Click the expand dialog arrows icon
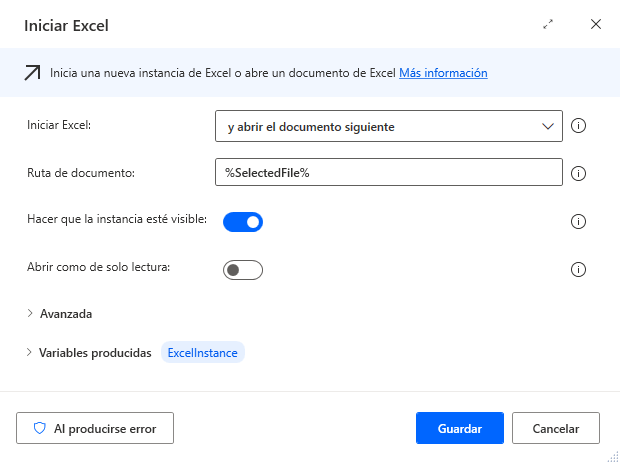Image resolution: width=620 pixels, height=464 pixels. point(548,25)
